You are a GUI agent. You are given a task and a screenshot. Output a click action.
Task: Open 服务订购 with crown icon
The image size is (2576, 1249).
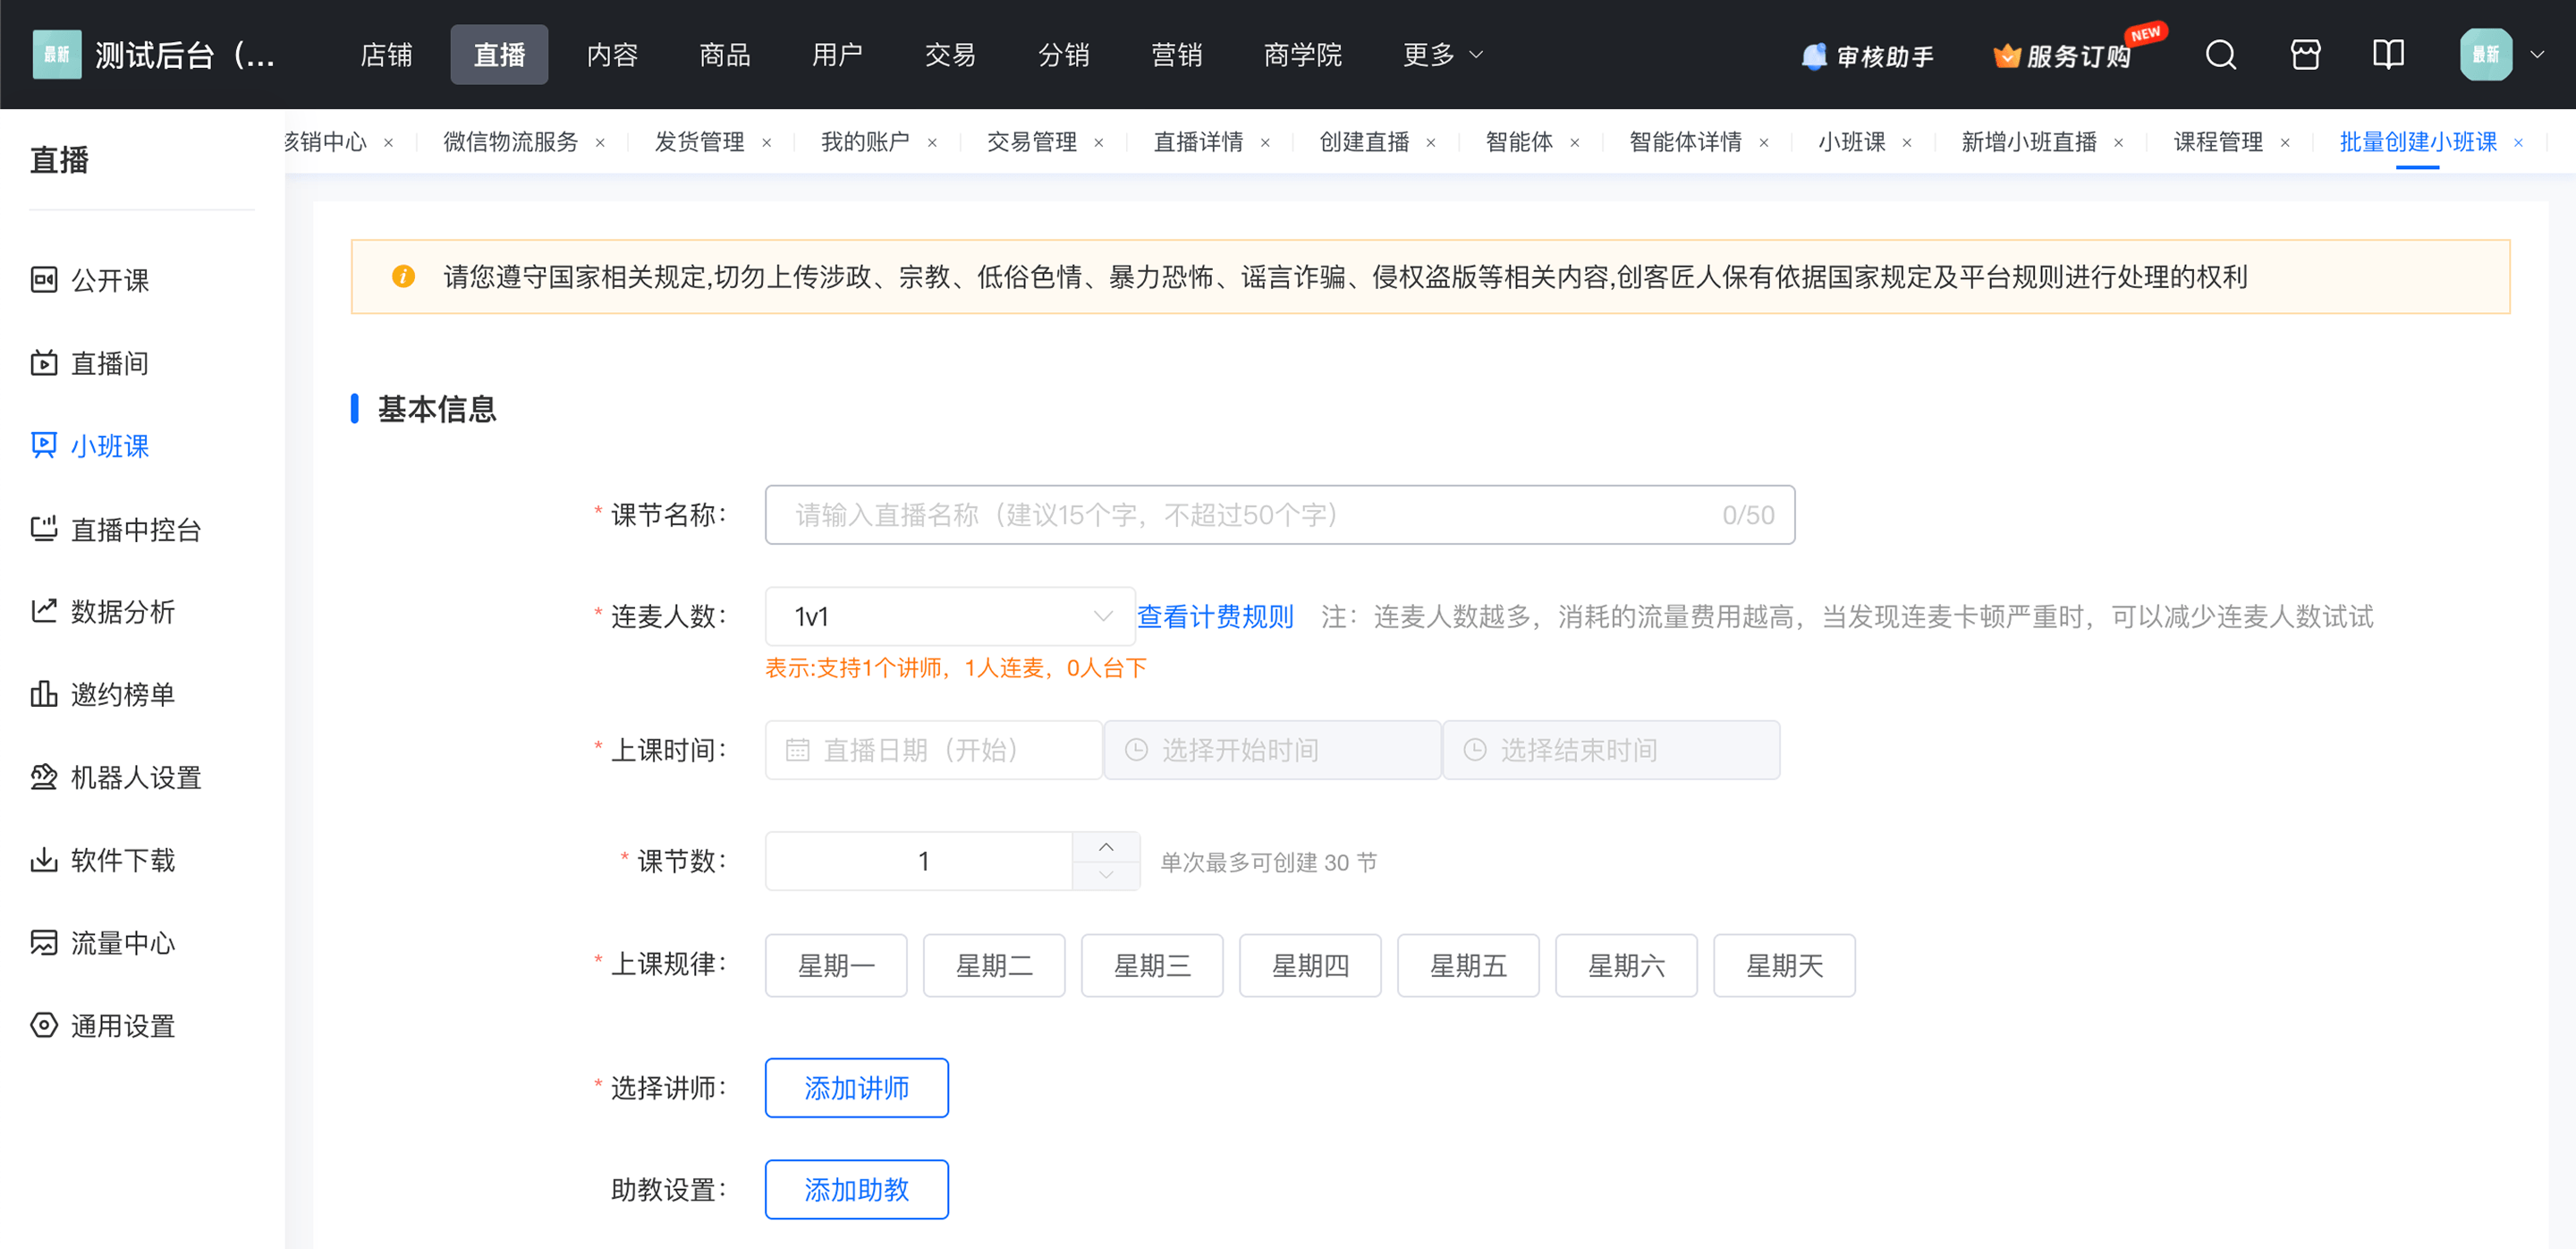(2062, 56)
